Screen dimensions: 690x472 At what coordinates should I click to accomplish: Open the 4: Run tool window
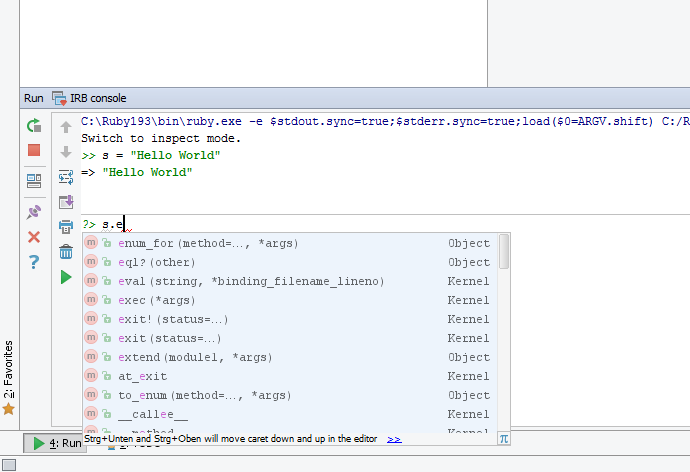(x=55, y=443)
